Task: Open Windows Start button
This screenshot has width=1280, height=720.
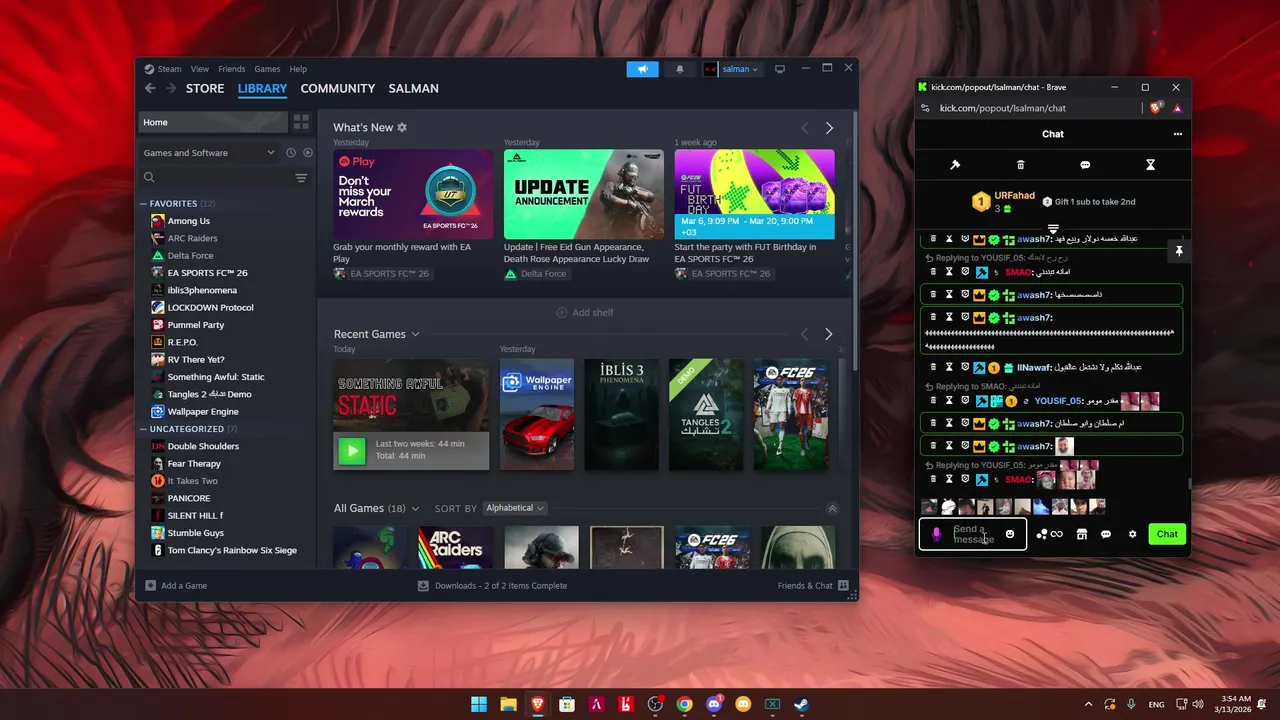Action: click(479, 704)
